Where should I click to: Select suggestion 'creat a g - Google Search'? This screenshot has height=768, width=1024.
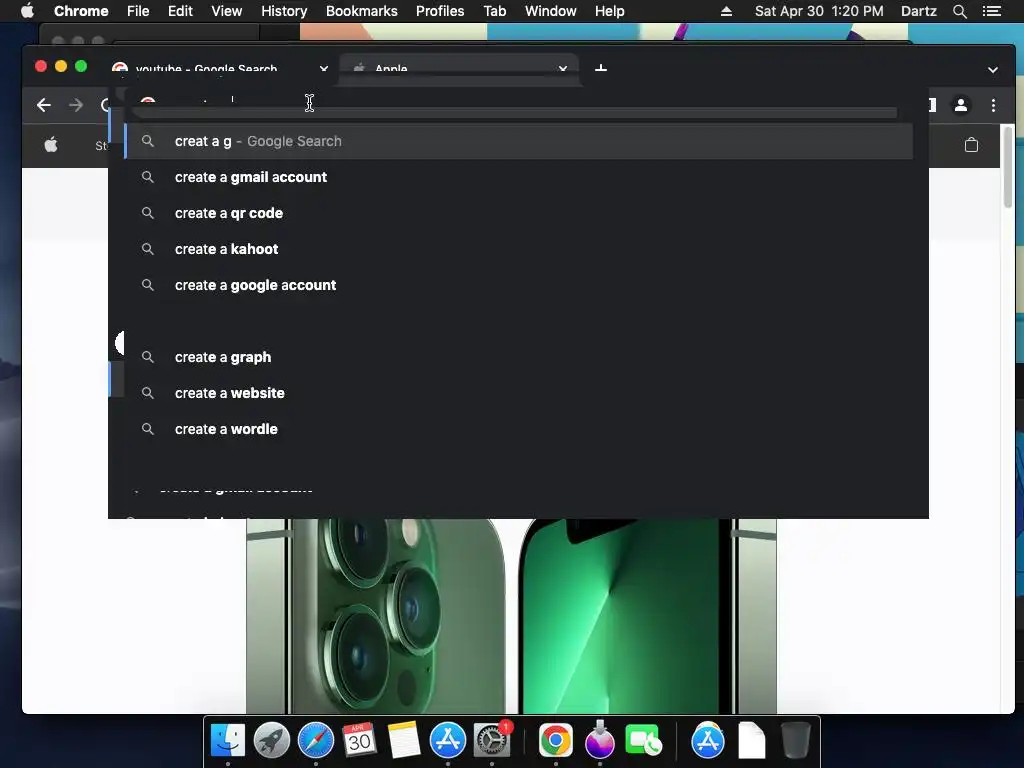tap(519, 141)
